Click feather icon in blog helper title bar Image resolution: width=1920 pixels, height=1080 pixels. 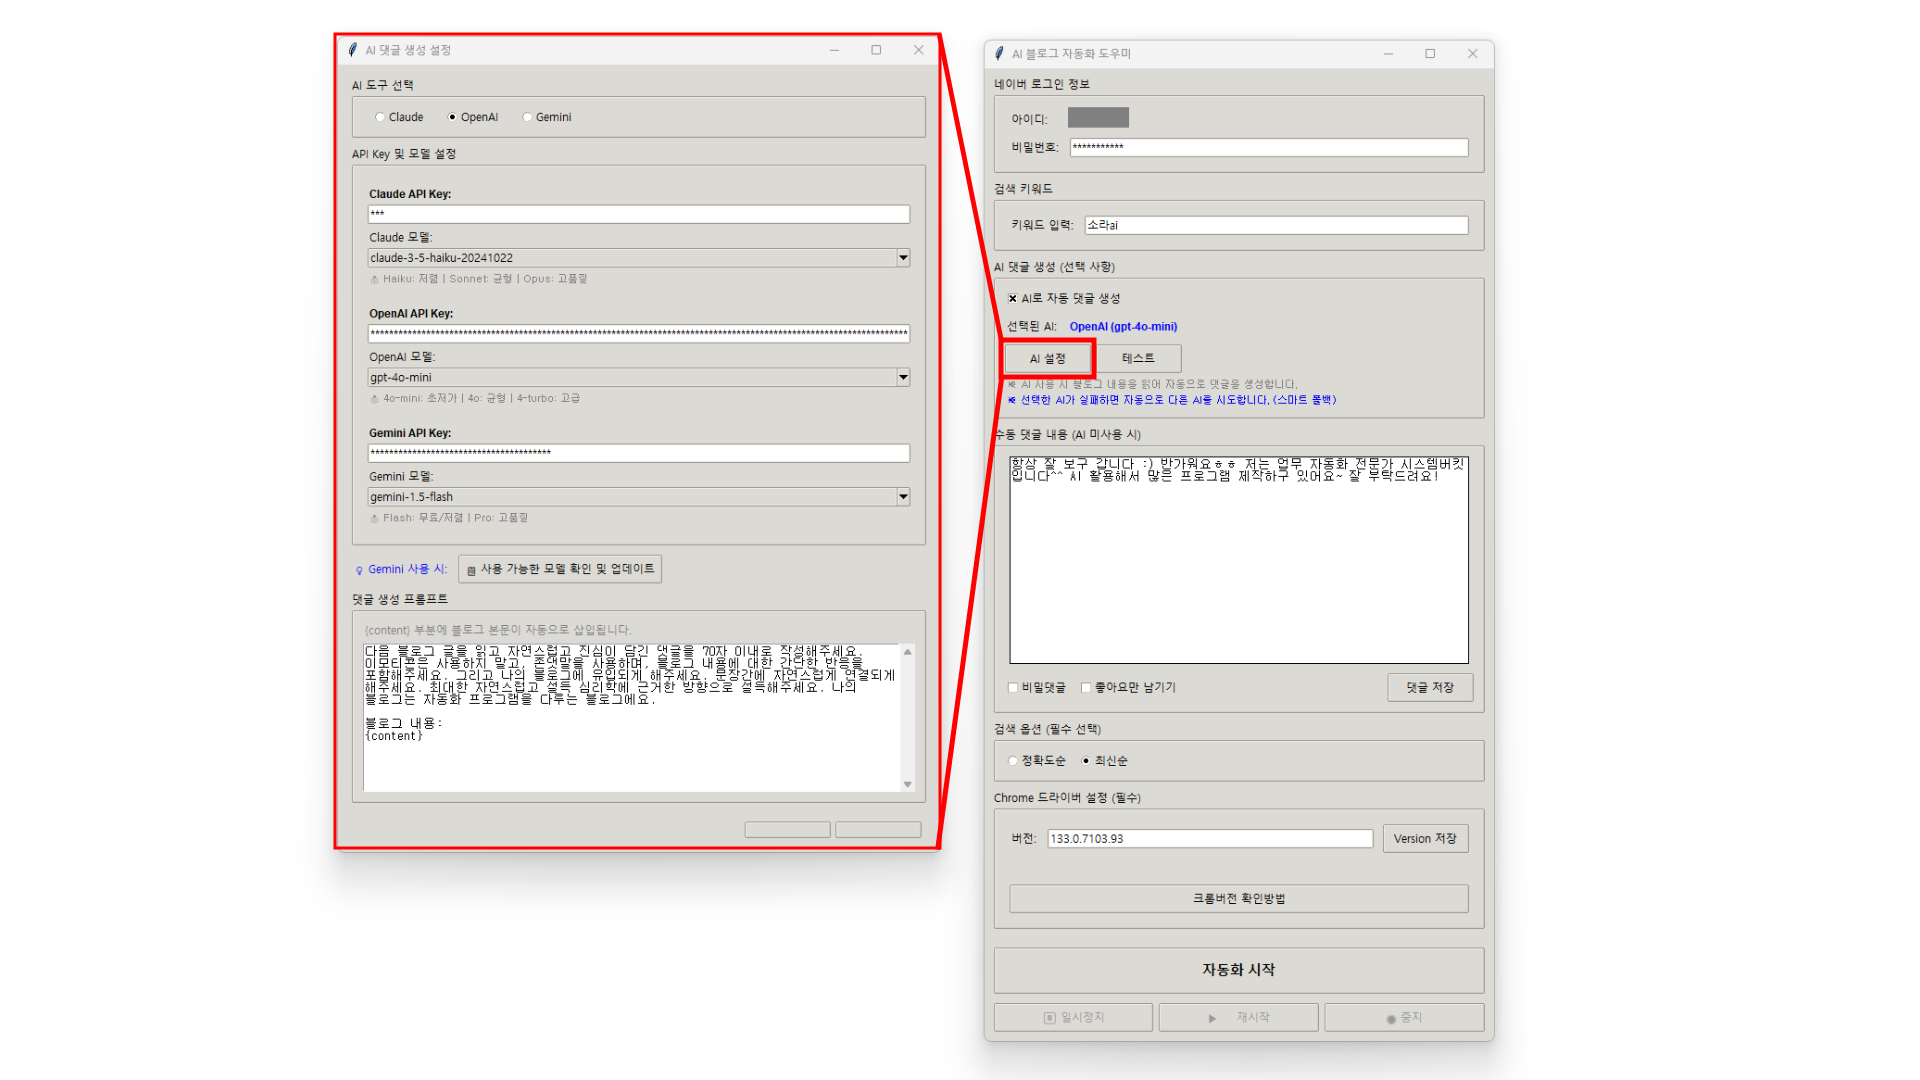(999, 53)
